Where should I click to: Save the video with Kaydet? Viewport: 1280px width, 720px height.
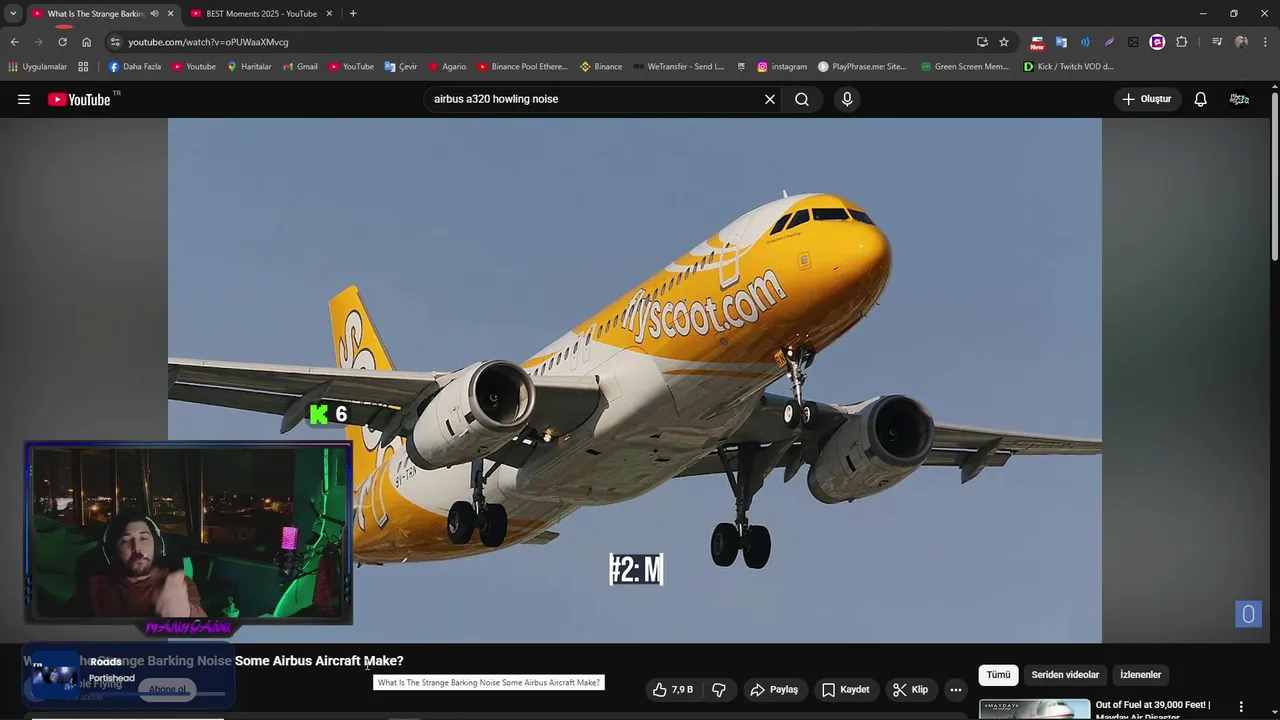[x=846, y=690]
